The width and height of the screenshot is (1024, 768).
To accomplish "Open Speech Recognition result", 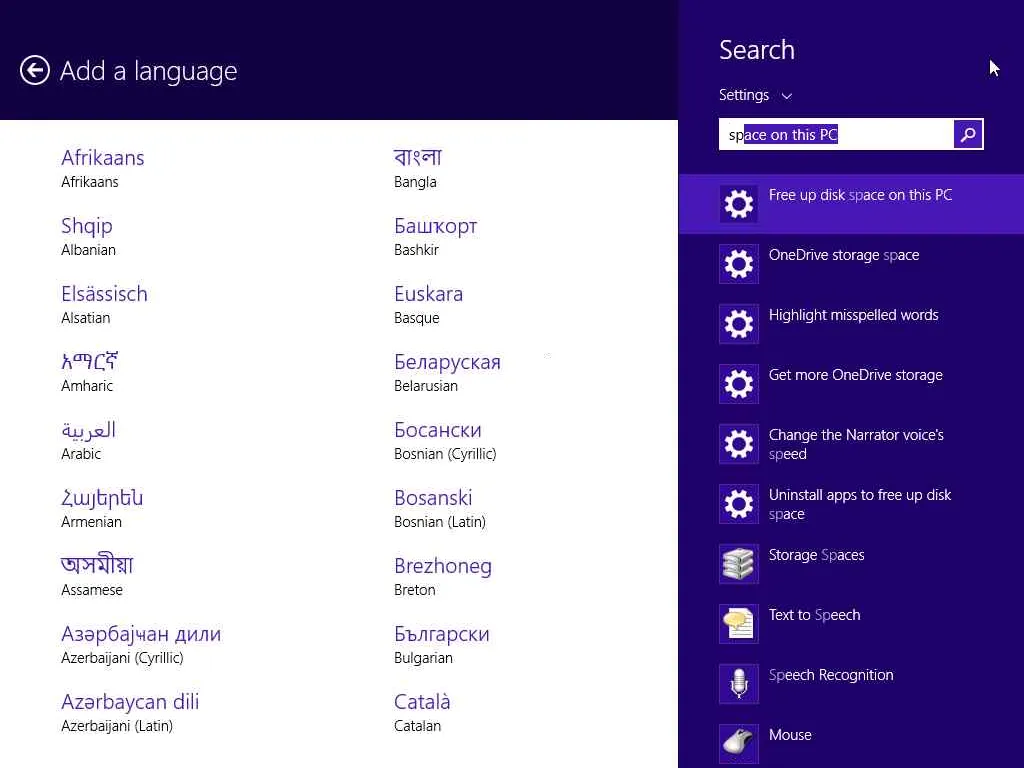I will (852, 685).
